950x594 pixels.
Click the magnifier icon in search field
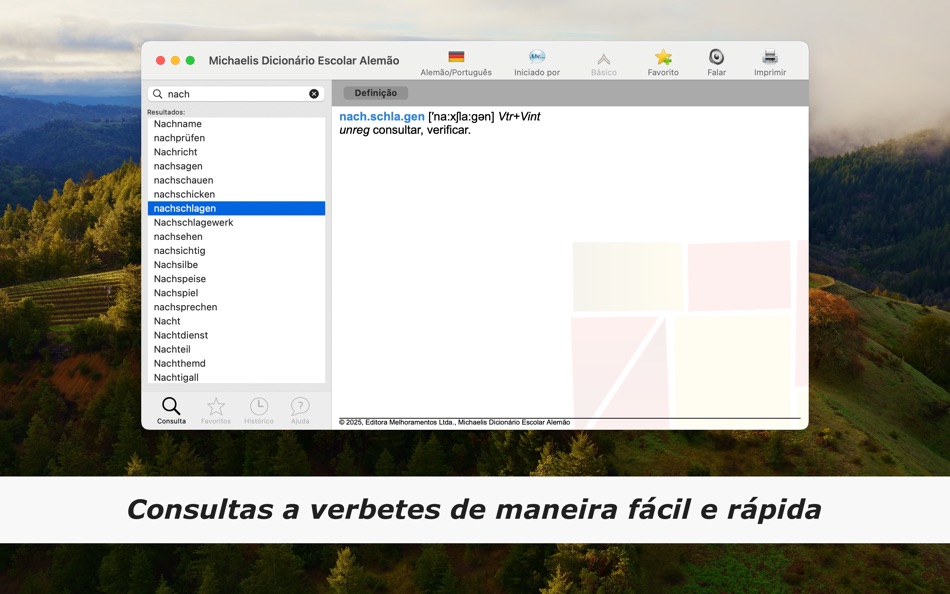[x=158, y=94]
